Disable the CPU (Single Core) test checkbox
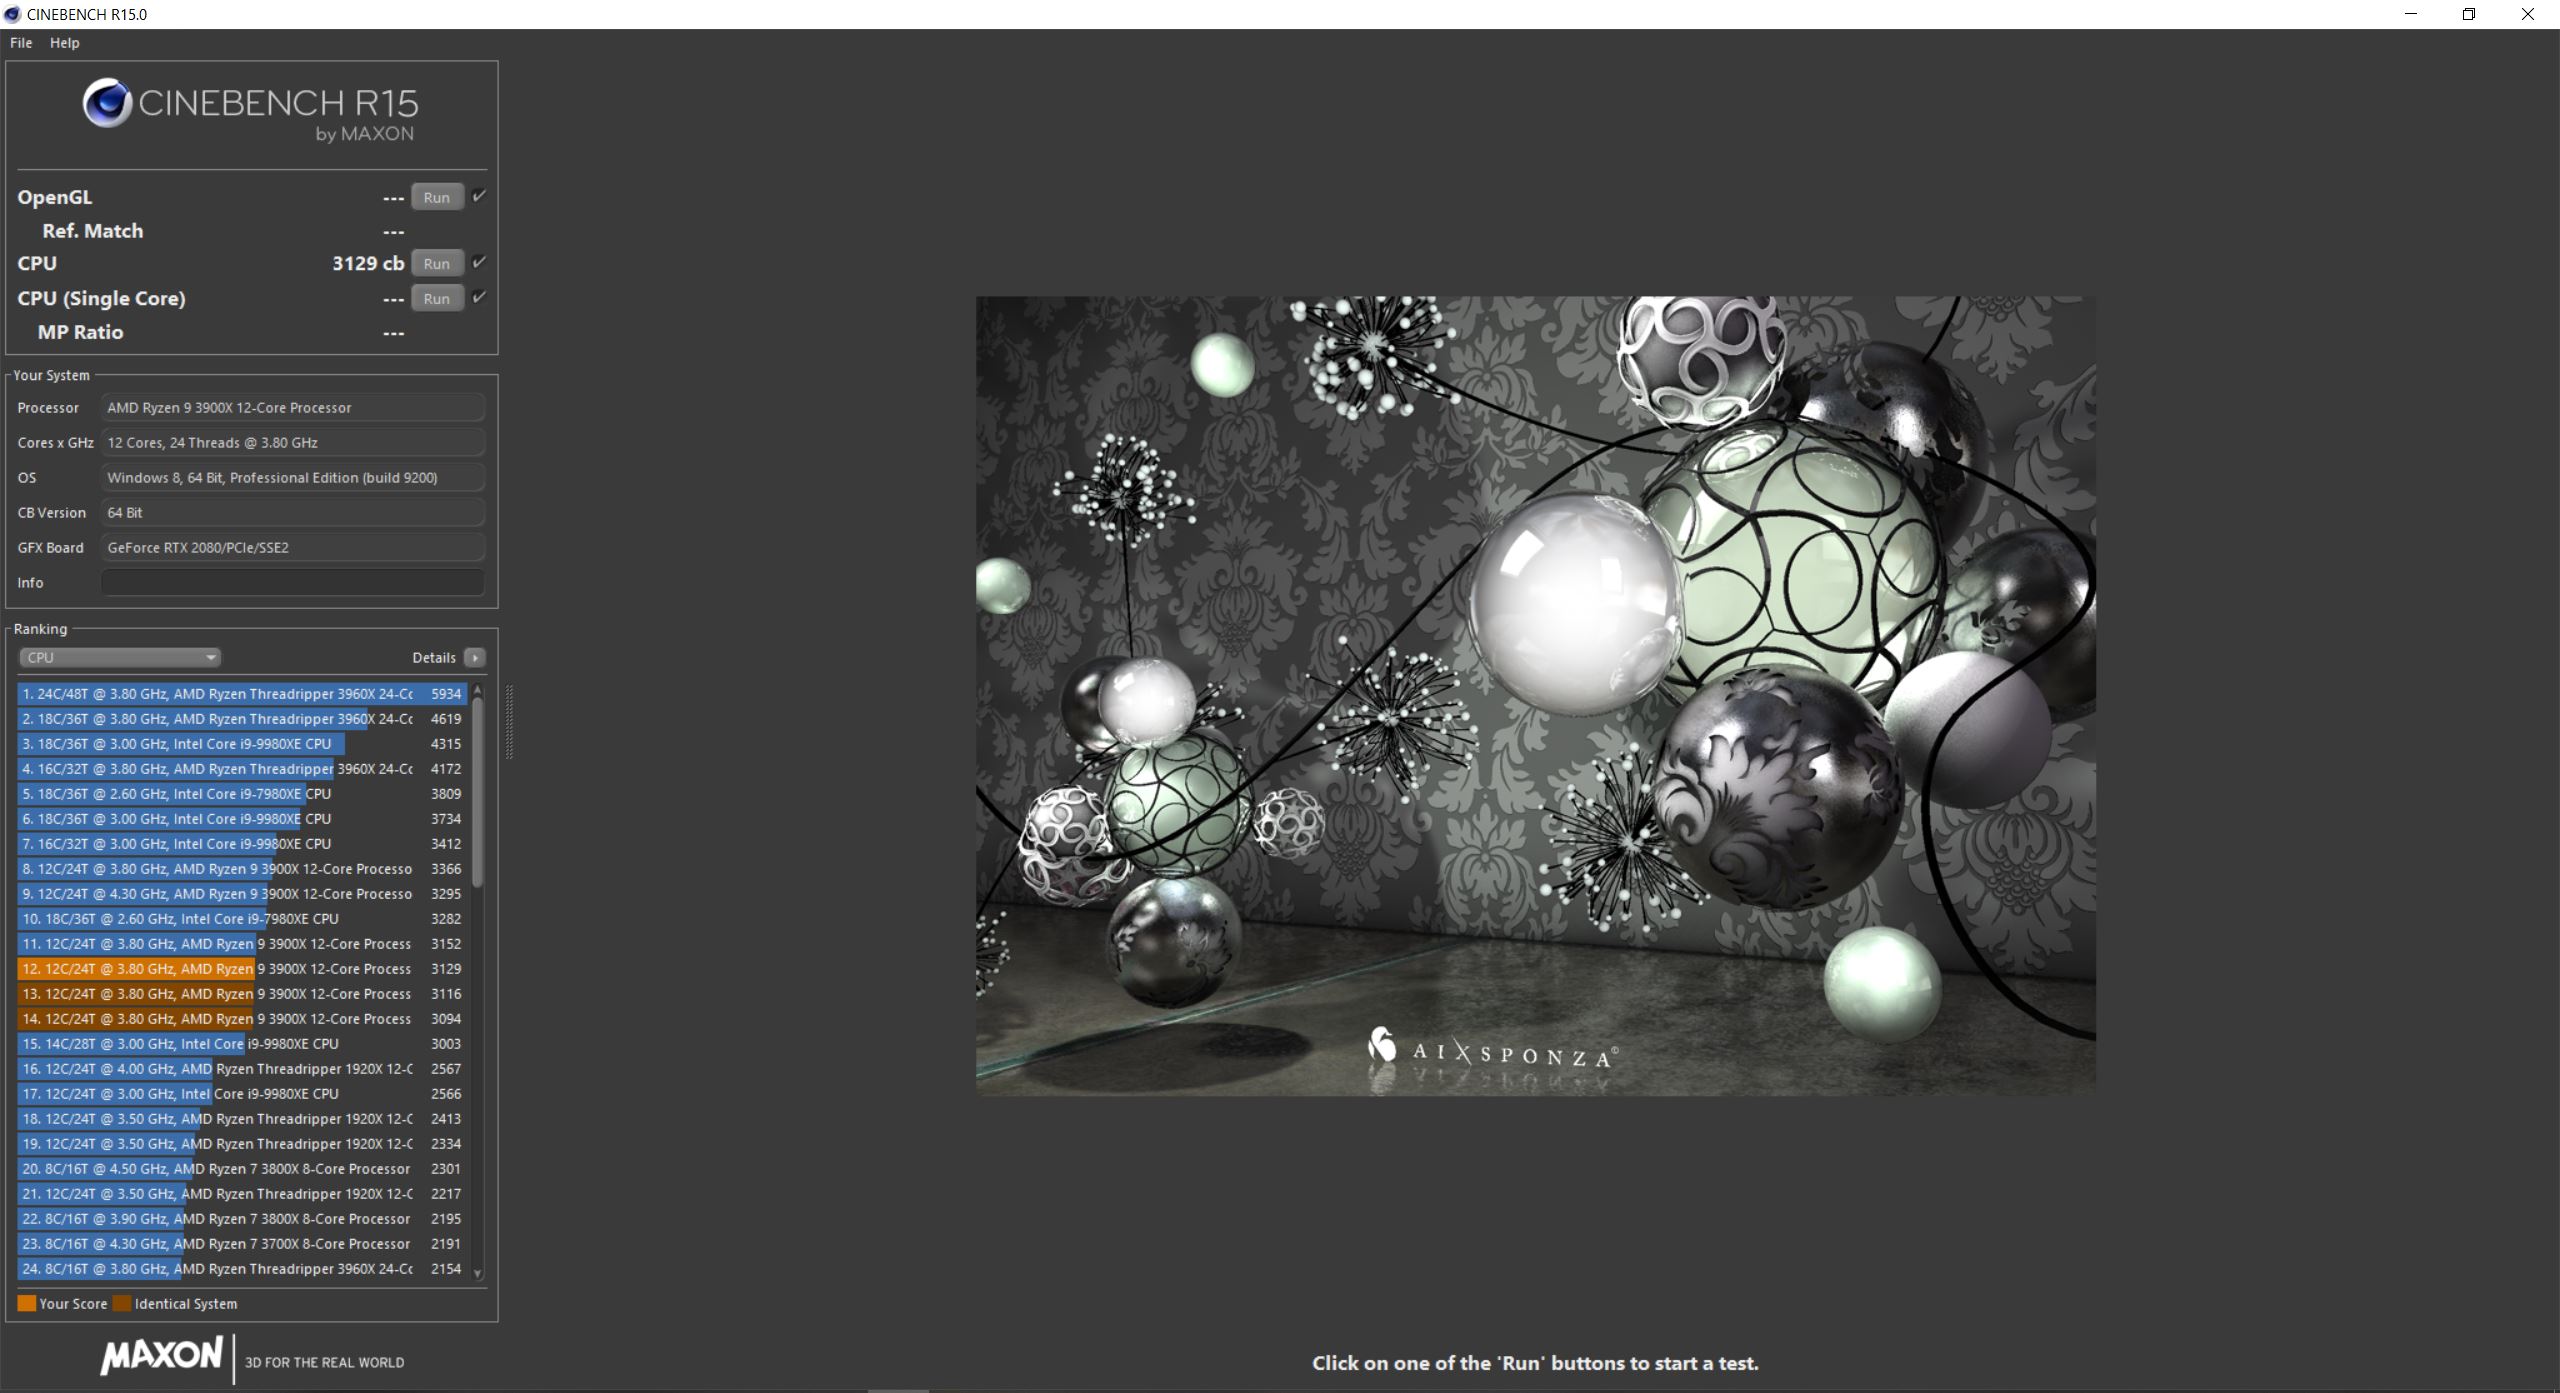This screenshot has width=2560, height=1393. (481, 297)
